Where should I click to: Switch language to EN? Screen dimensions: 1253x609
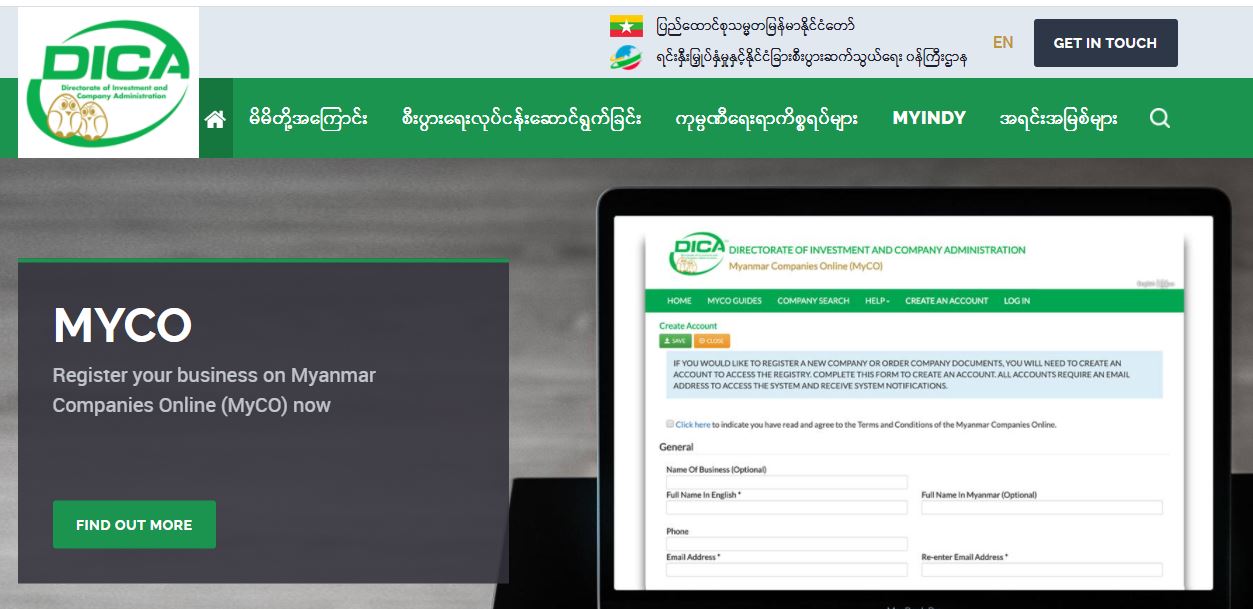(x=1002, y=43)
